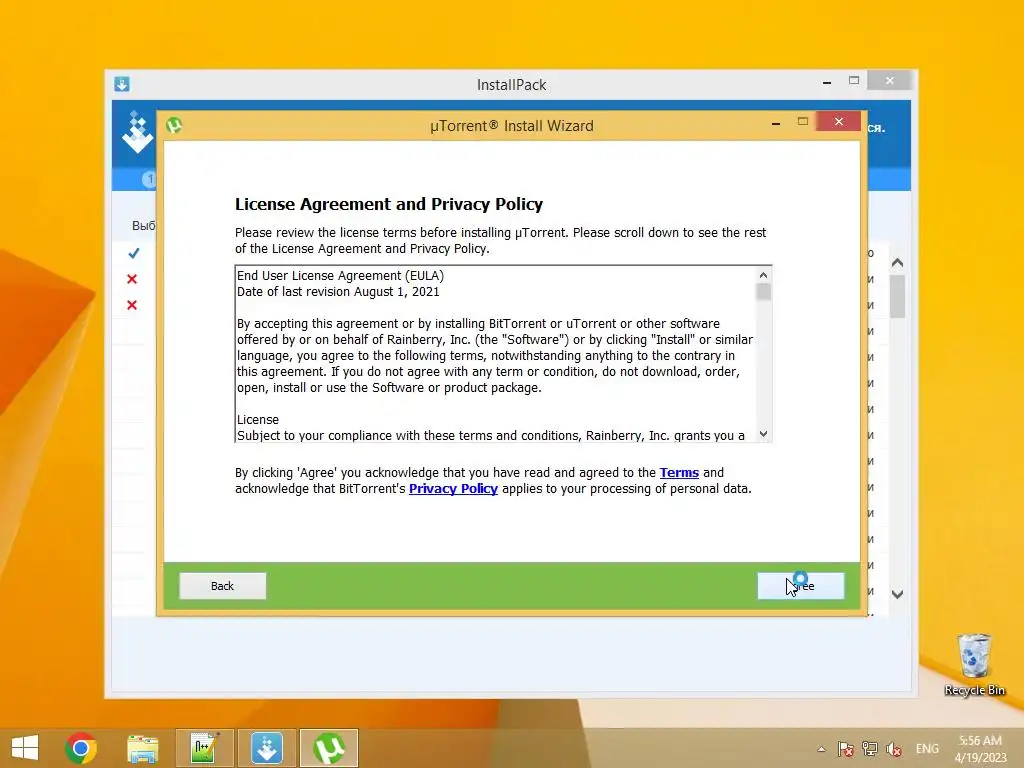Toggle the blue checkmark row in InstallPack list
Screen dimensions: 1024x768
point(133,253)
